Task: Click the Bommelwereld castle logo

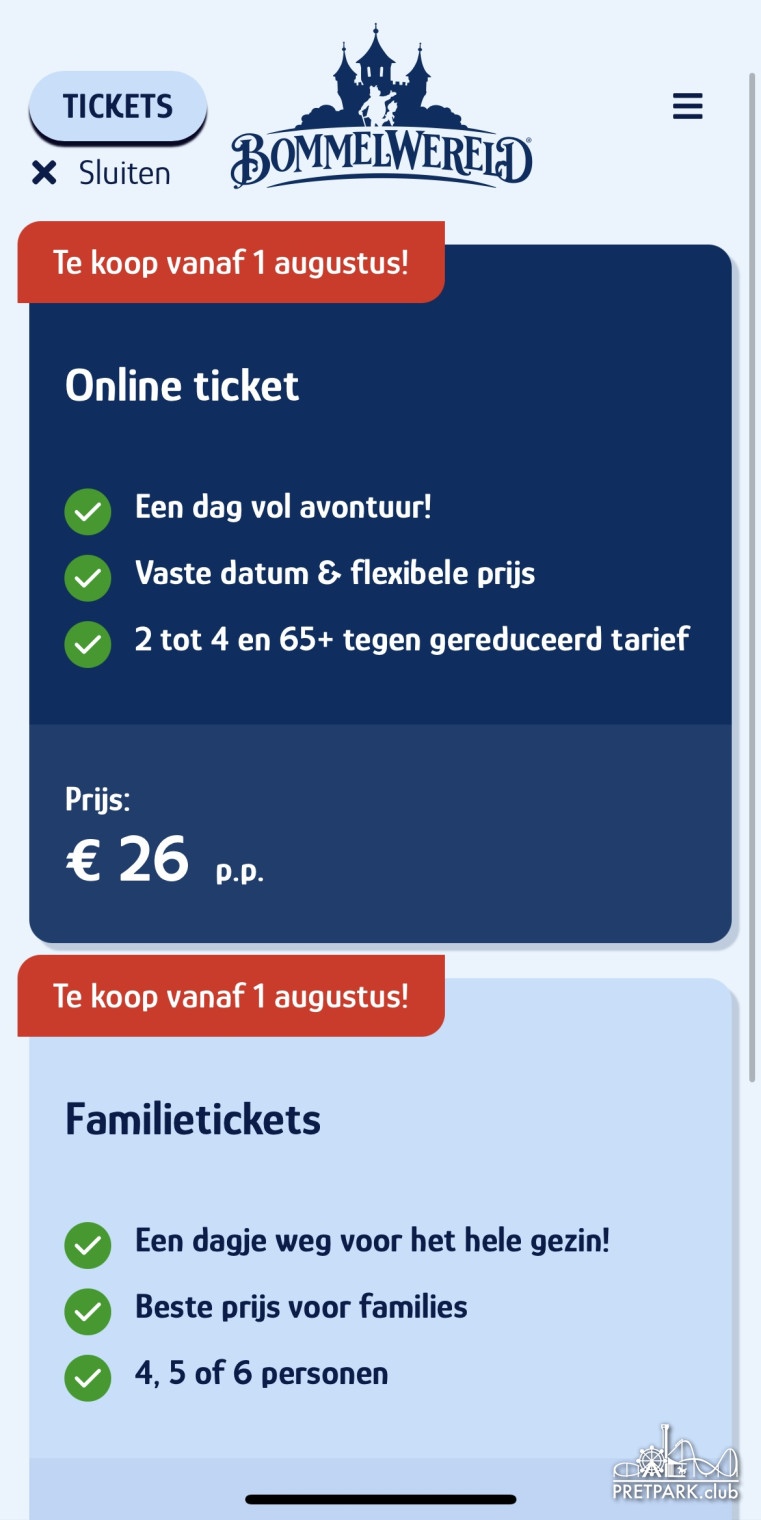Action: click(381, 109)
